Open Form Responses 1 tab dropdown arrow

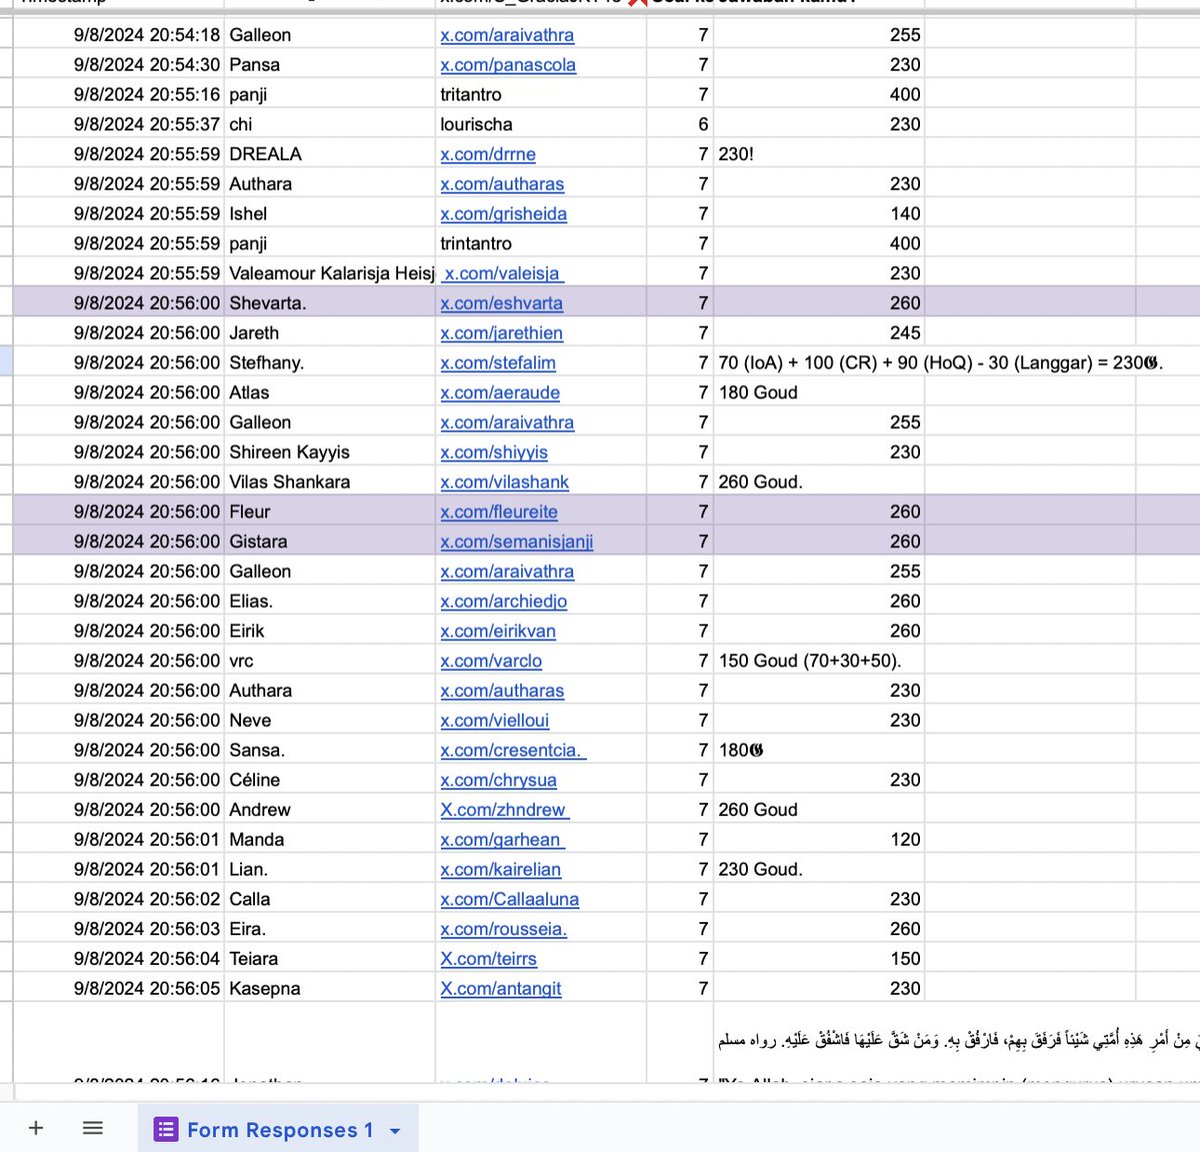(x=395, y=1131)
